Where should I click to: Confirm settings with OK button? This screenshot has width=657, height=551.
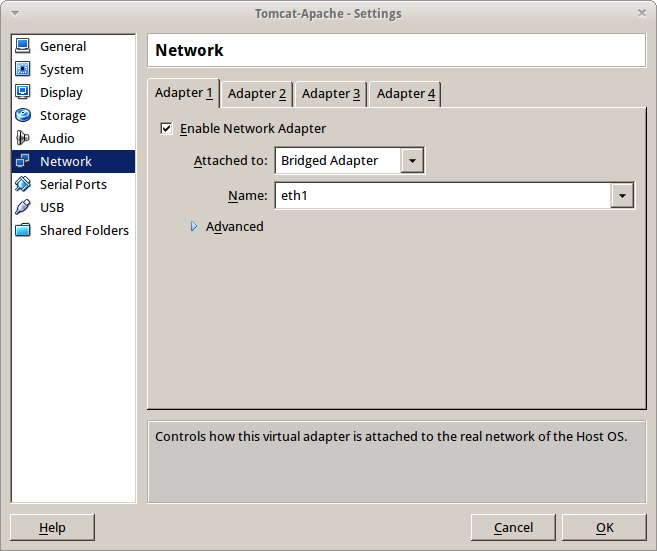(x=604, y=527)
